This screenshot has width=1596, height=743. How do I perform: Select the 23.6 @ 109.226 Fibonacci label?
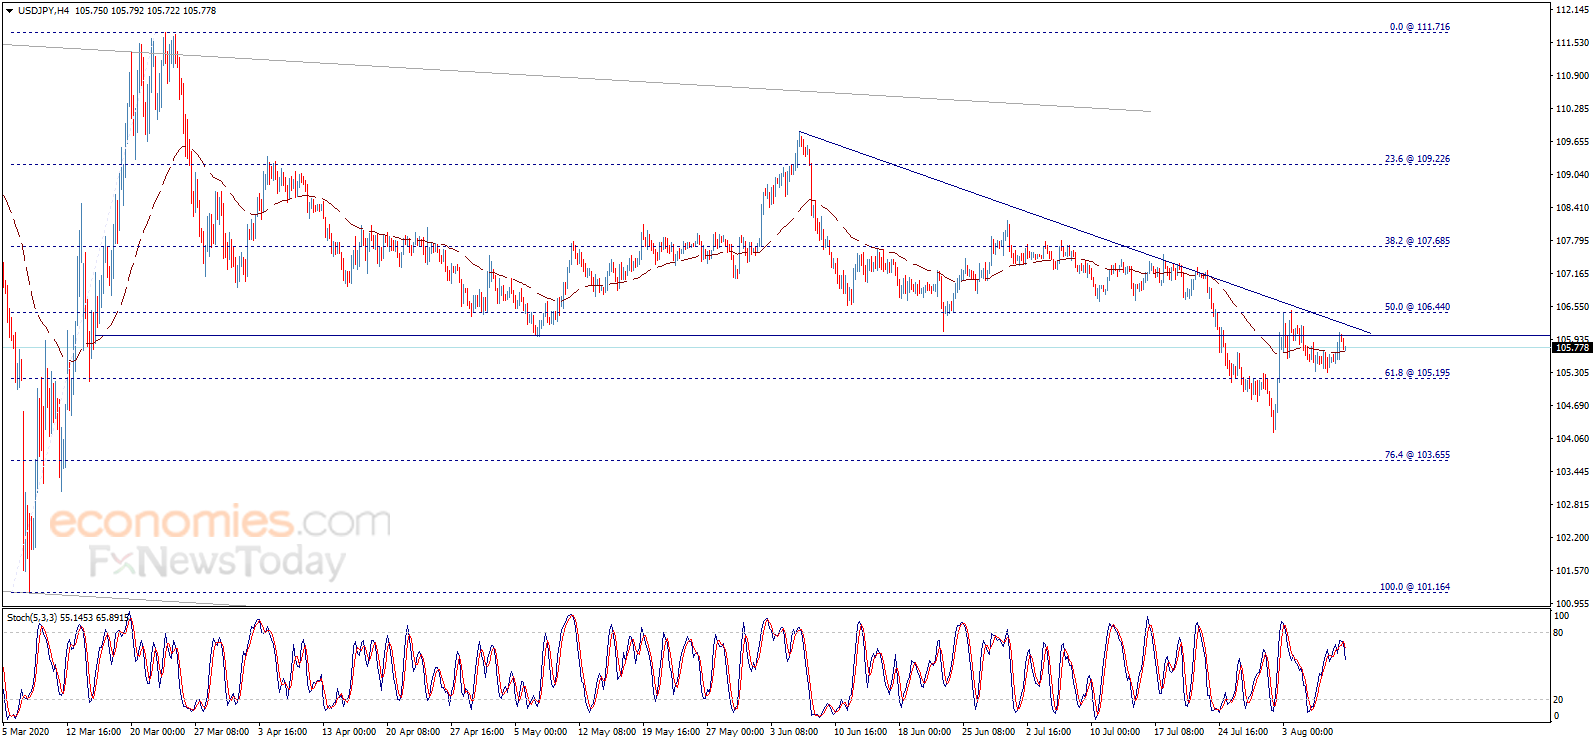pos(1416,159)
